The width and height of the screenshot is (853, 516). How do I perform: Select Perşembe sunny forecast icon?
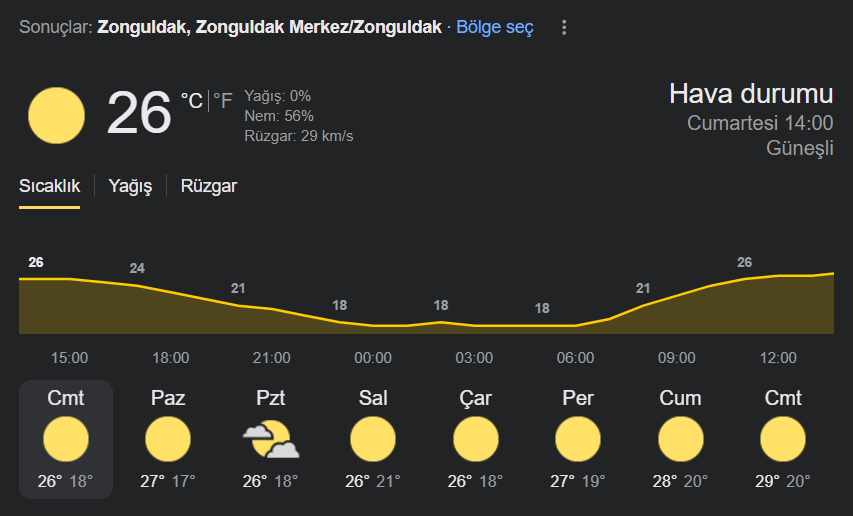click(578, 439)
